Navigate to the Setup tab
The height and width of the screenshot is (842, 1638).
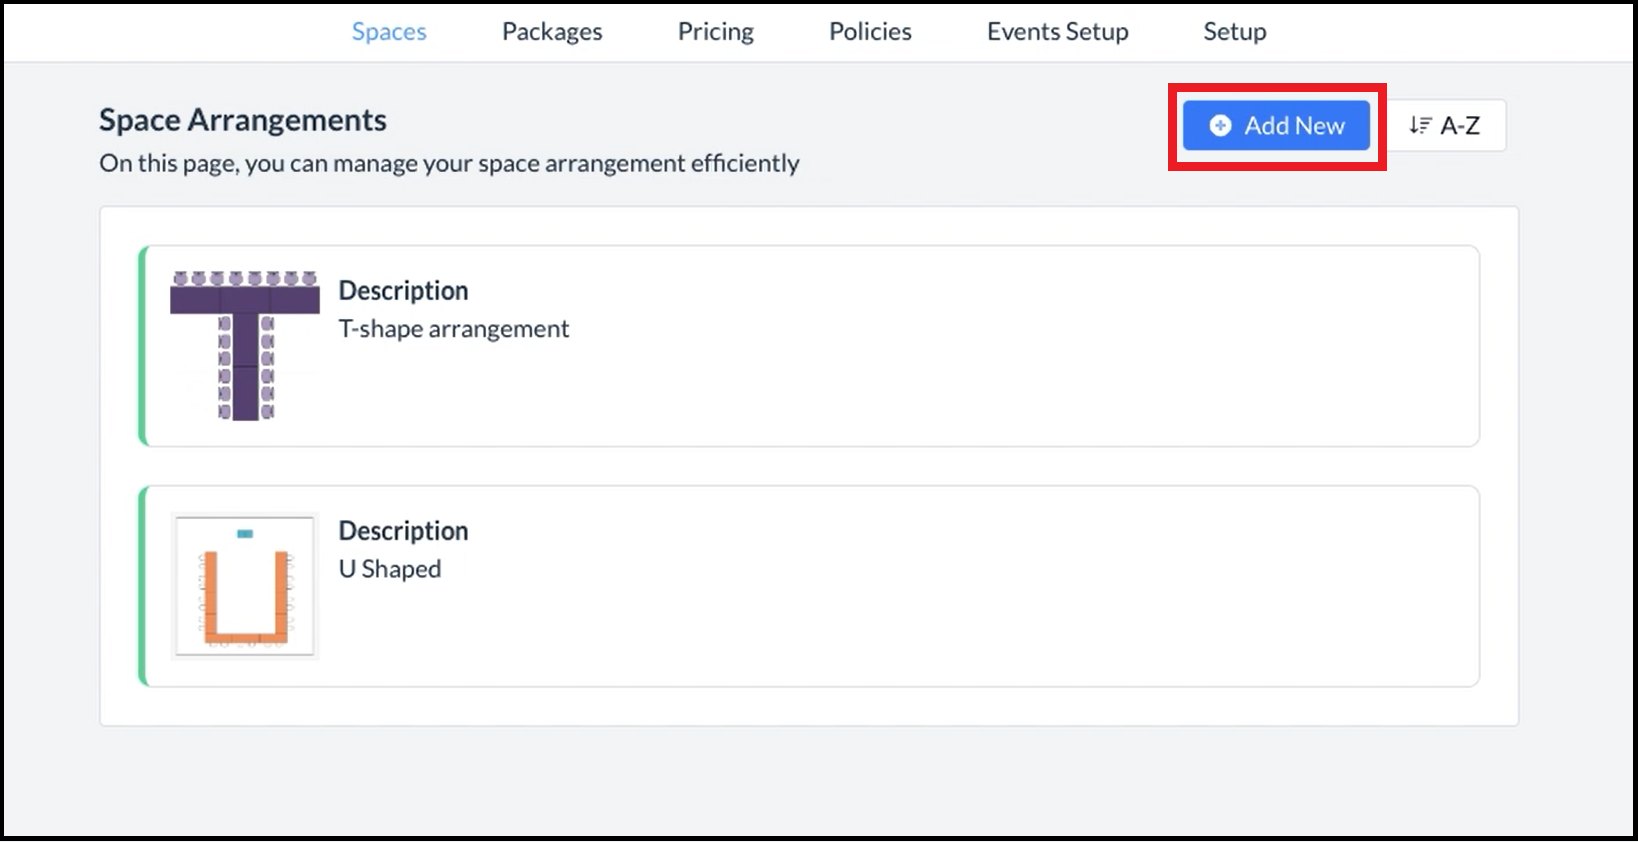[x=1234, y=32]
